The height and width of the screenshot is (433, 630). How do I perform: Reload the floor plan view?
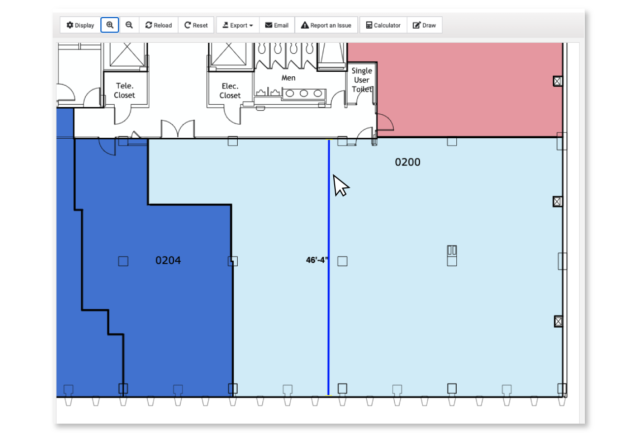(x=159, y=25)
